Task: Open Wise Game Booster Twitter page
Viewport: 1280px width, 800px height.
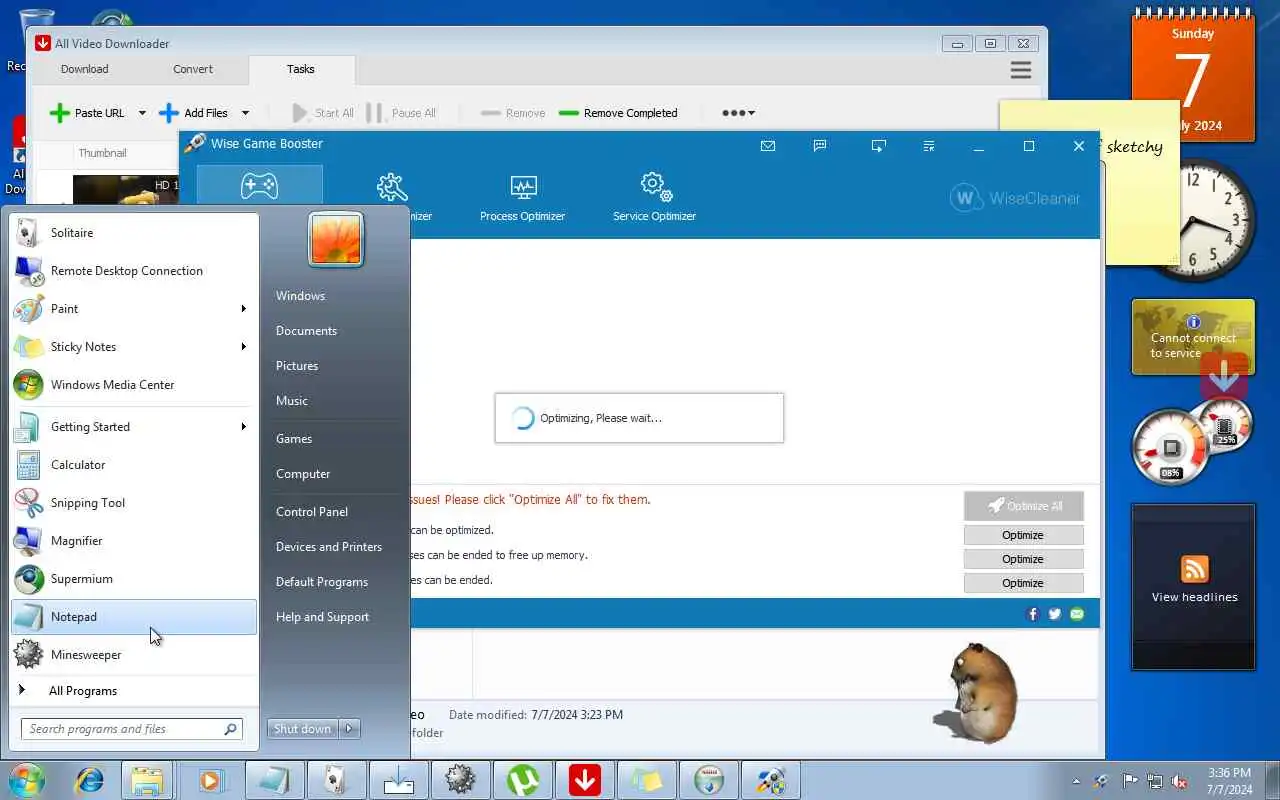Action: click(x=1055, y=614)
